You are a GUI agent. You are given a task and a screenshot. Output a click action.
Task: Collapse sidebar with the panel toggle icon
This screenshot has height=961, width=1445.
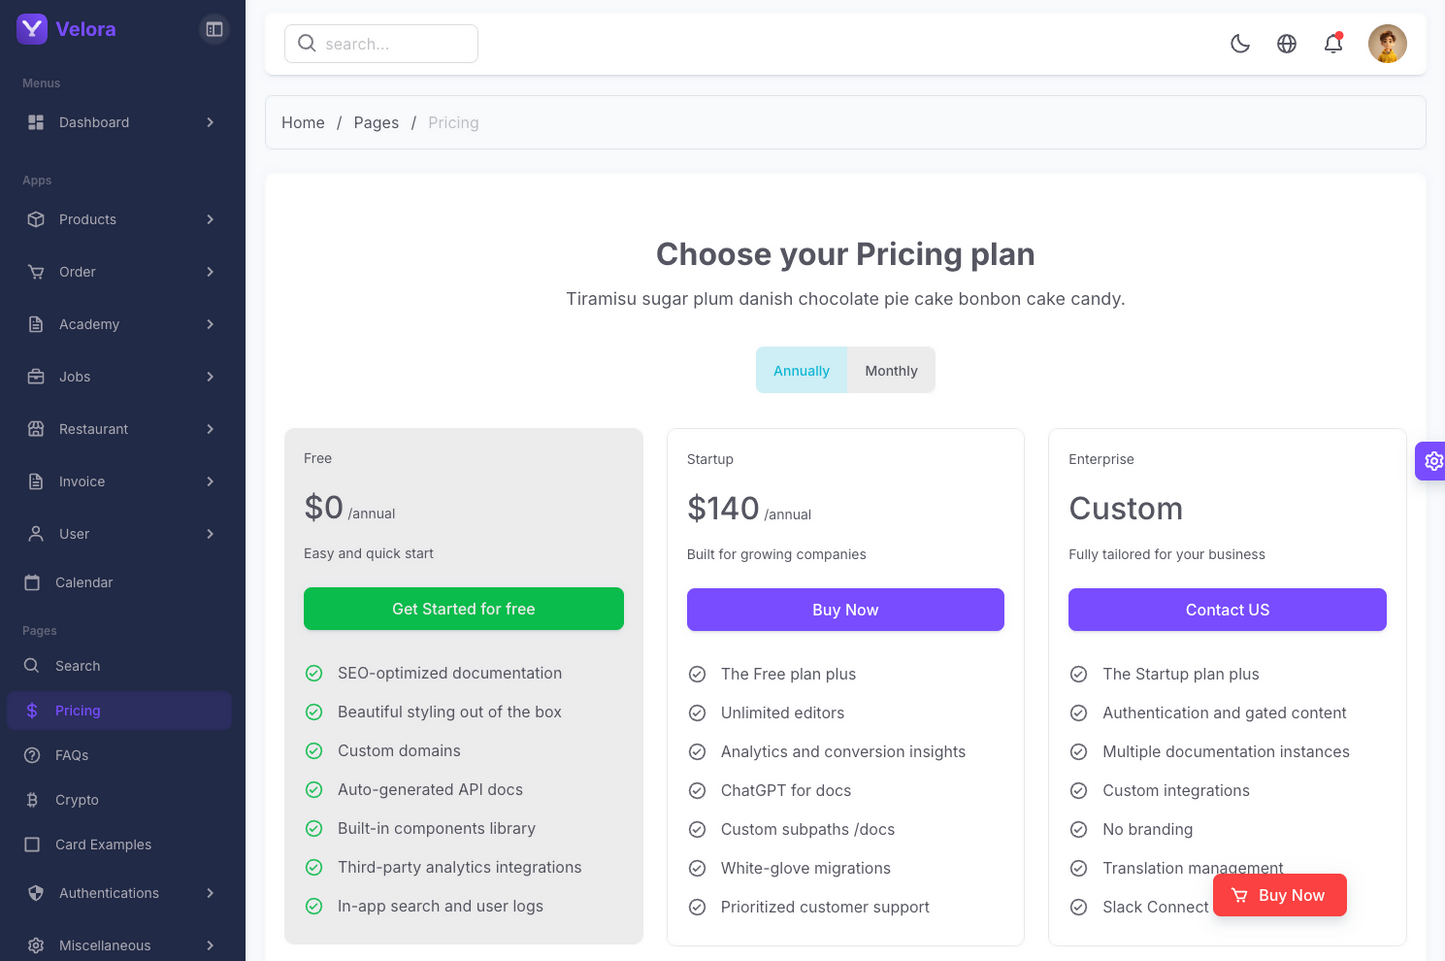pyautogui.click(x=214, y=29)
